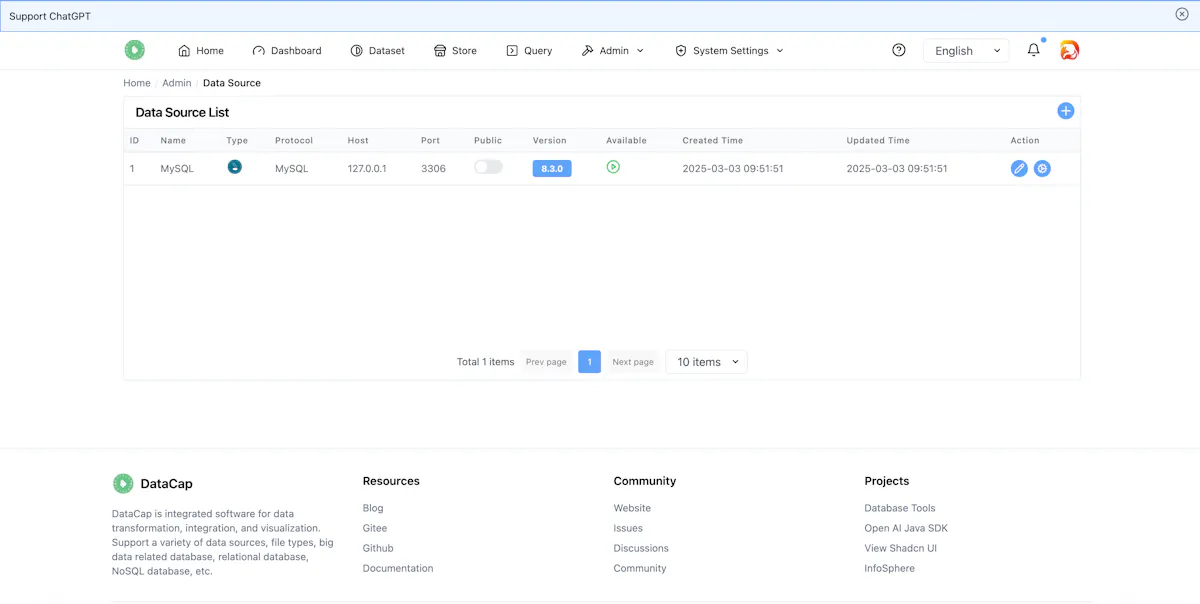Screen dimensions: 1200x604
Task: Open the Query menu item
Action: click(529, 51)
